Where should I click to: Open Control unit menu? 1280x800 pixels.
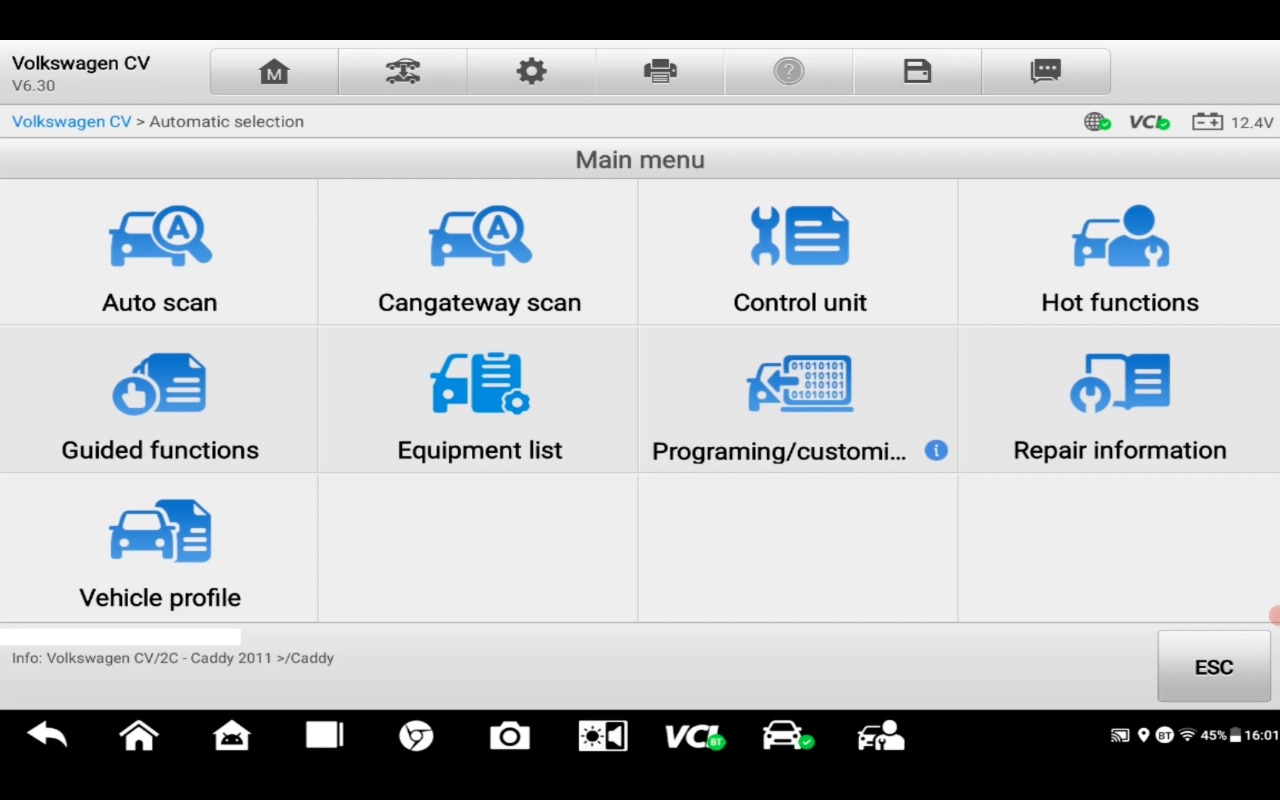coord(799,252)
